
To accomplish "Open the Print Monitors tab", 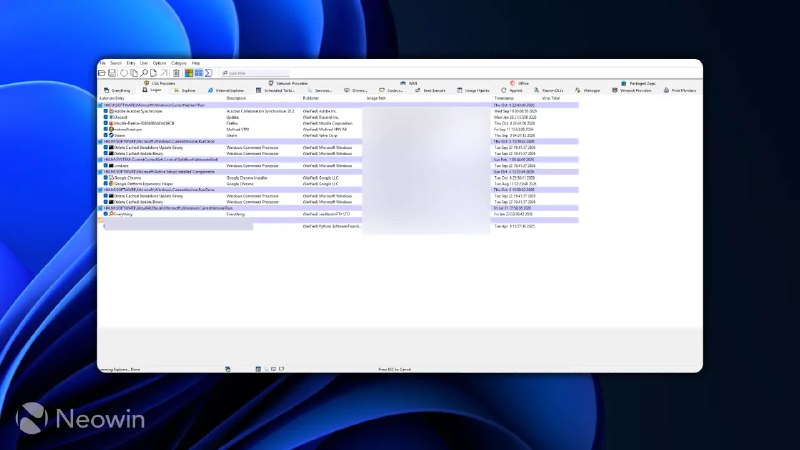I will click(680, 90).
